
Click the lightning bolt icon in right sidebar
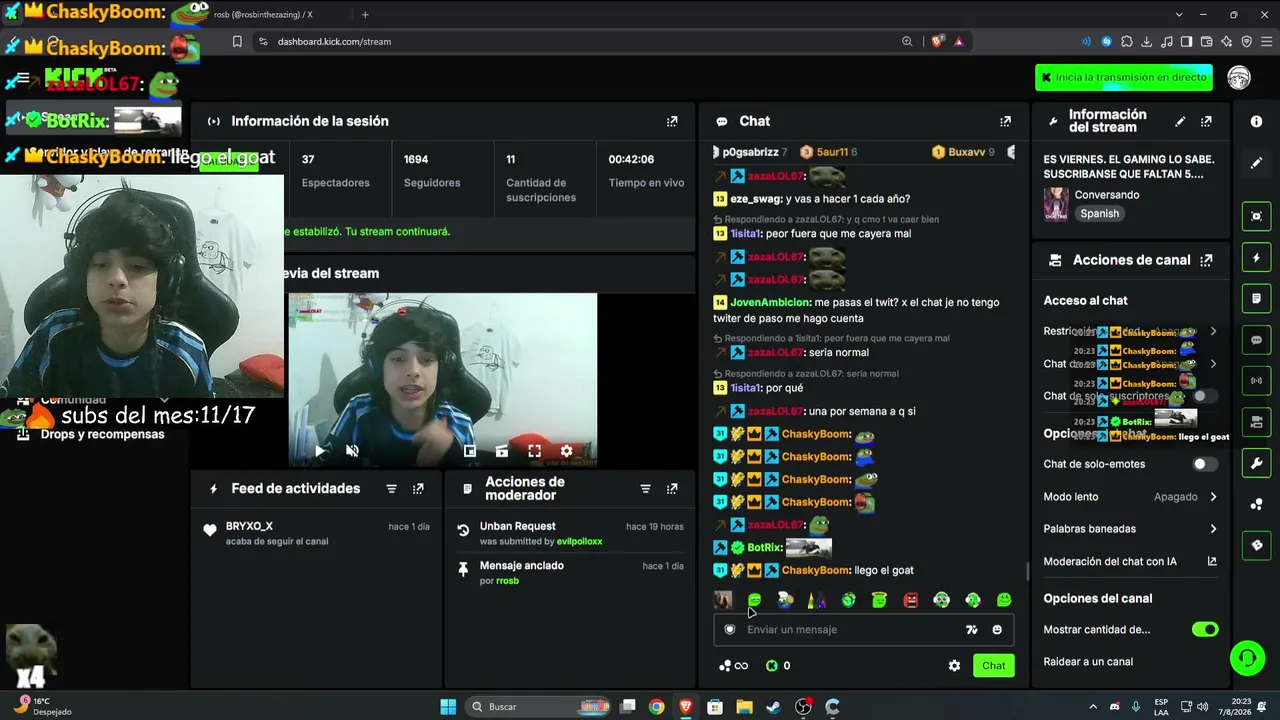pos(1257,258)
